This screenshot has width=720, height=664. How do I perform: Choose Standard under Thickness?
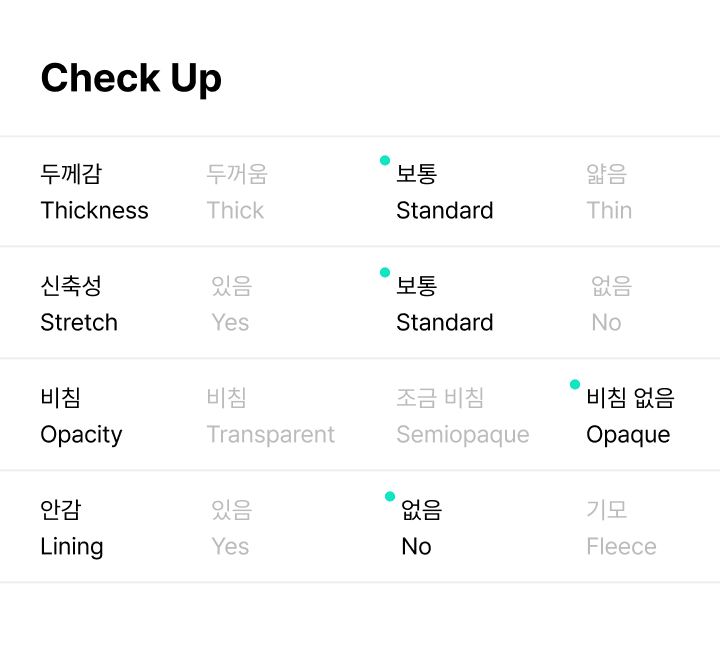[445, 192]
